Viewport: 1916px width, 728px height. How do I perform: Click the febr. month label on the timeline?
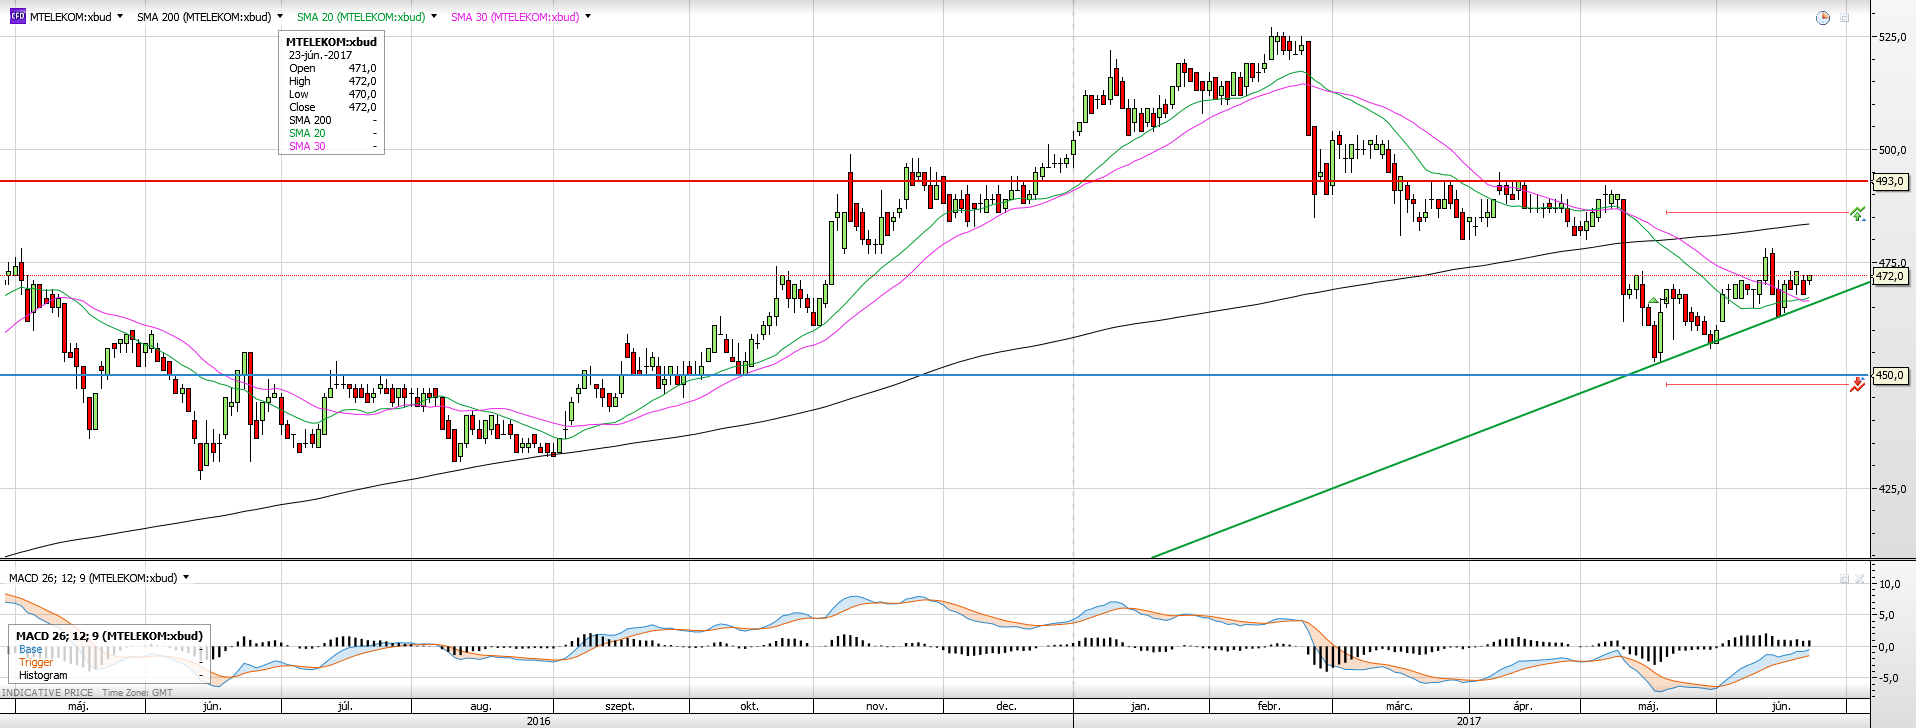coord(1269,706)
